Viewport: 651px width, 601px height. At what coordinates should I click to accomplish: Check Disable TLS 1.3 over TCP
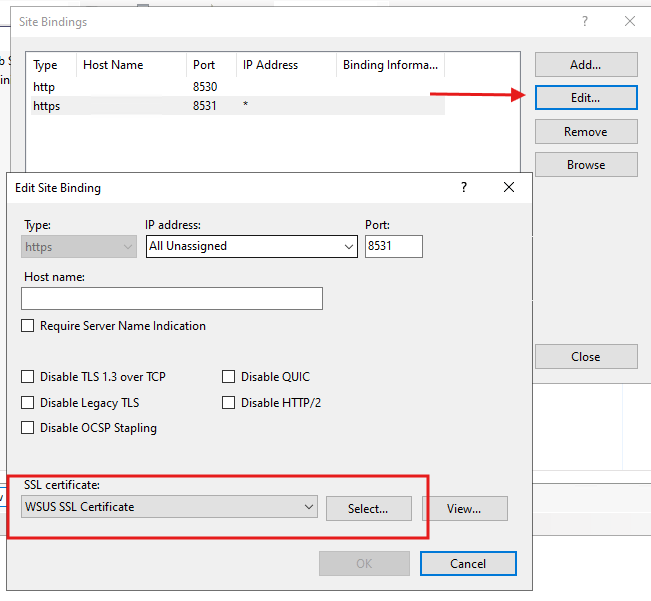pos(28,377)
